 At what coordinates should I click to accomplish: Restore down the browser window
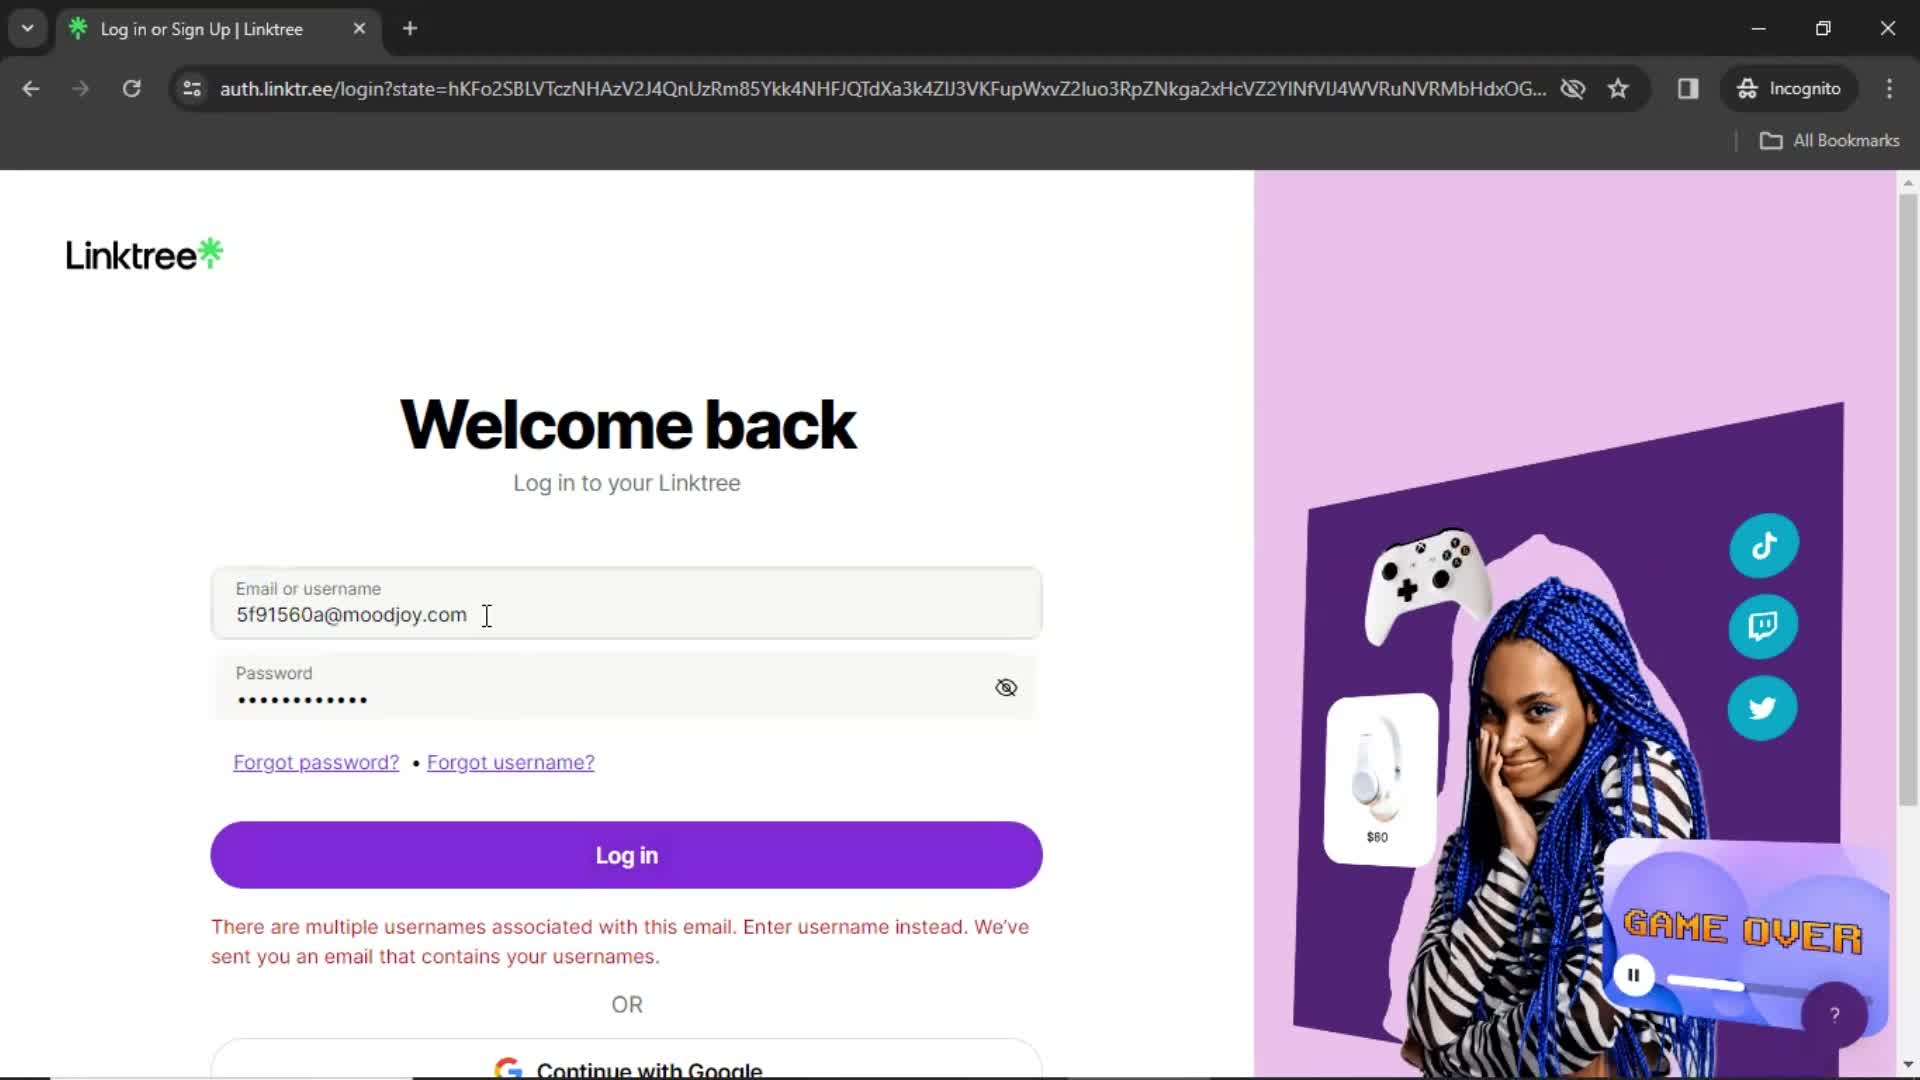(1823, 29)
